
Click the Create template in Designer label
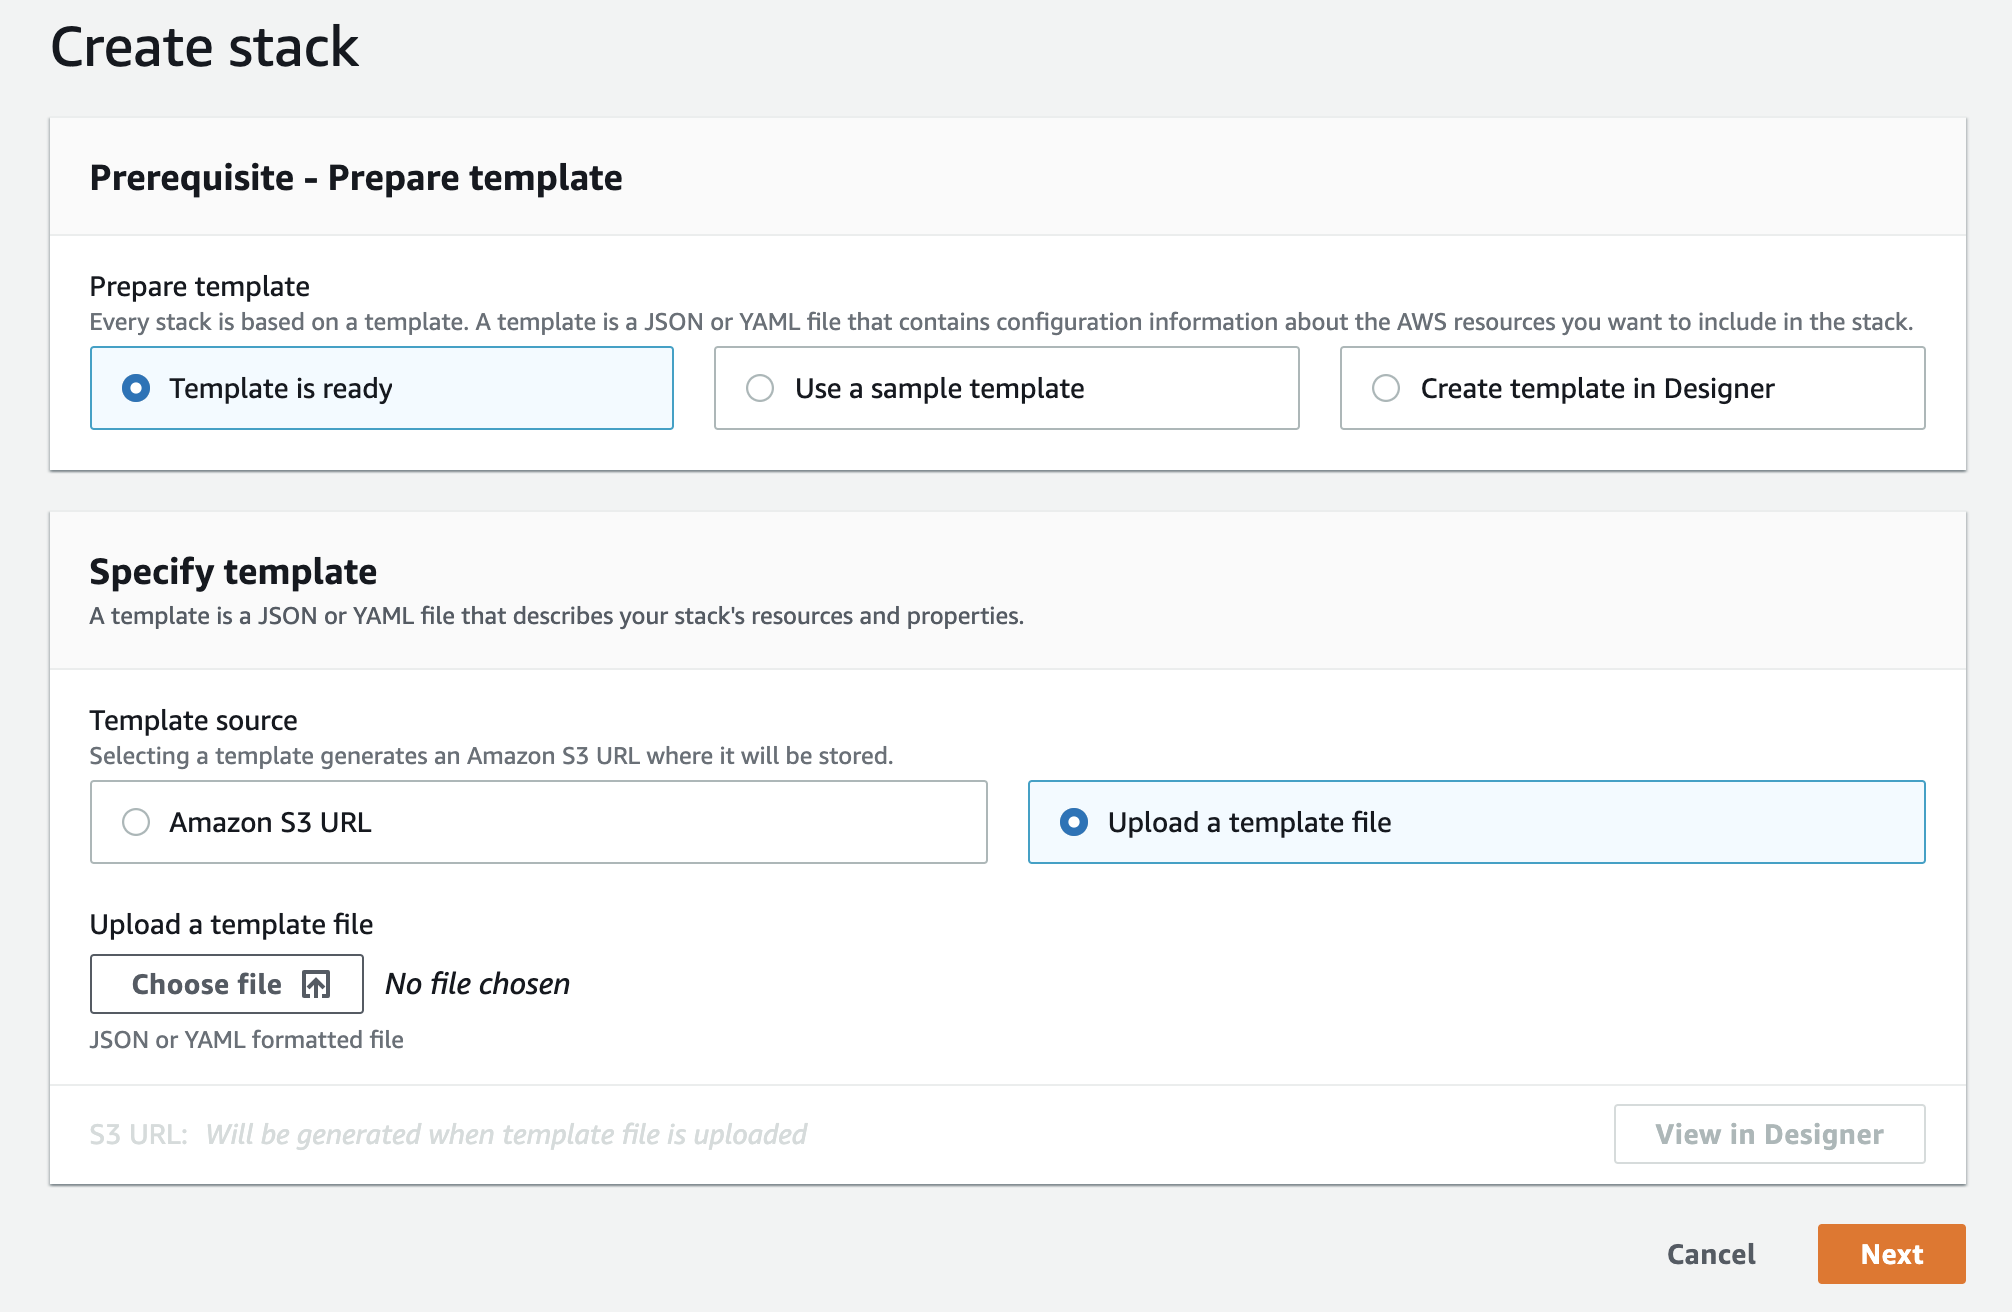1597,388
